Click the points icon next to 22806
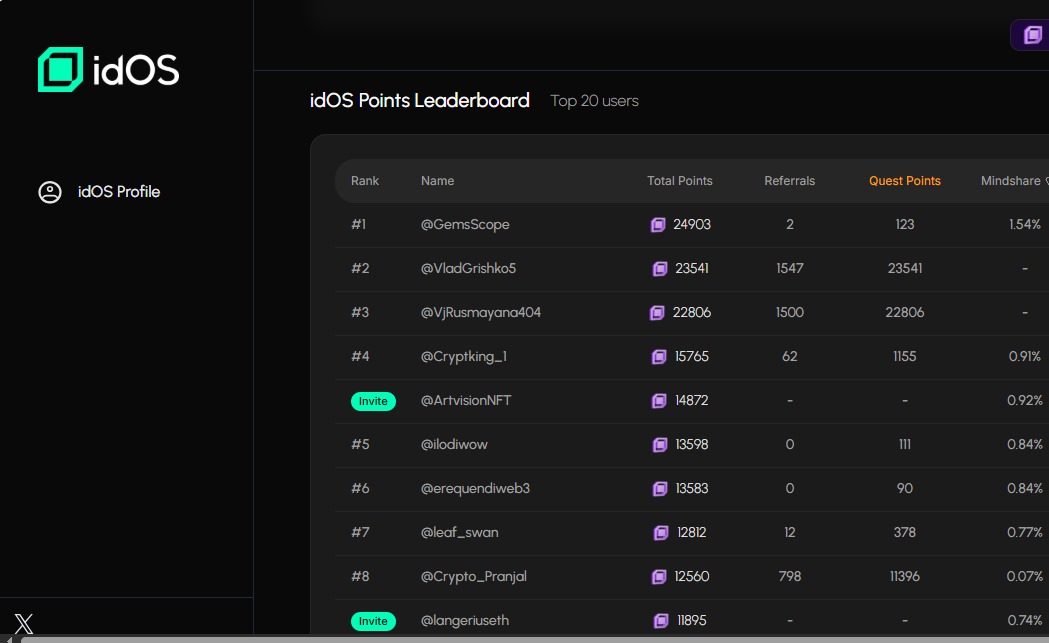The image size is (1049, 643). pyautogui.click(x=657, y=312)
